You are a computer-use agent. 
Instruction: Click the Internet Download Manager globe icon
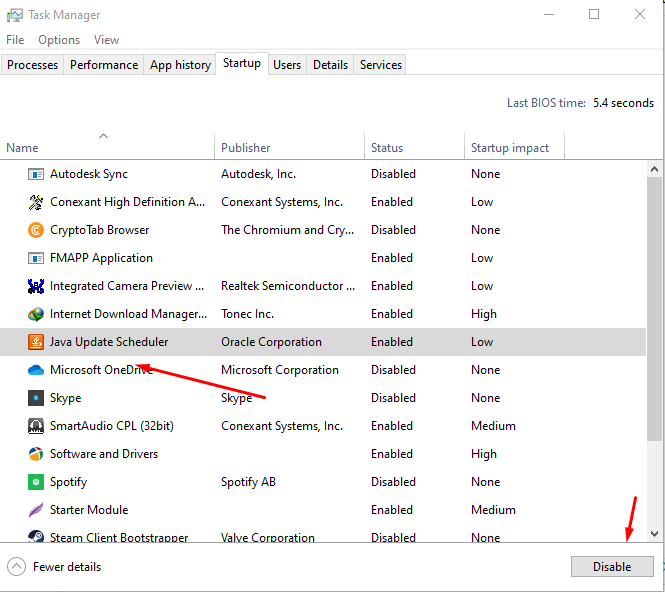coord(36,314)
